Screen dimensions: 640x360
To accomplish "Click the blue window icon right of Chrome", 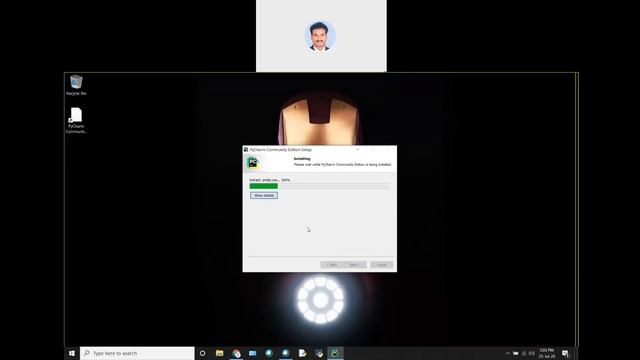I will point(252,353).
